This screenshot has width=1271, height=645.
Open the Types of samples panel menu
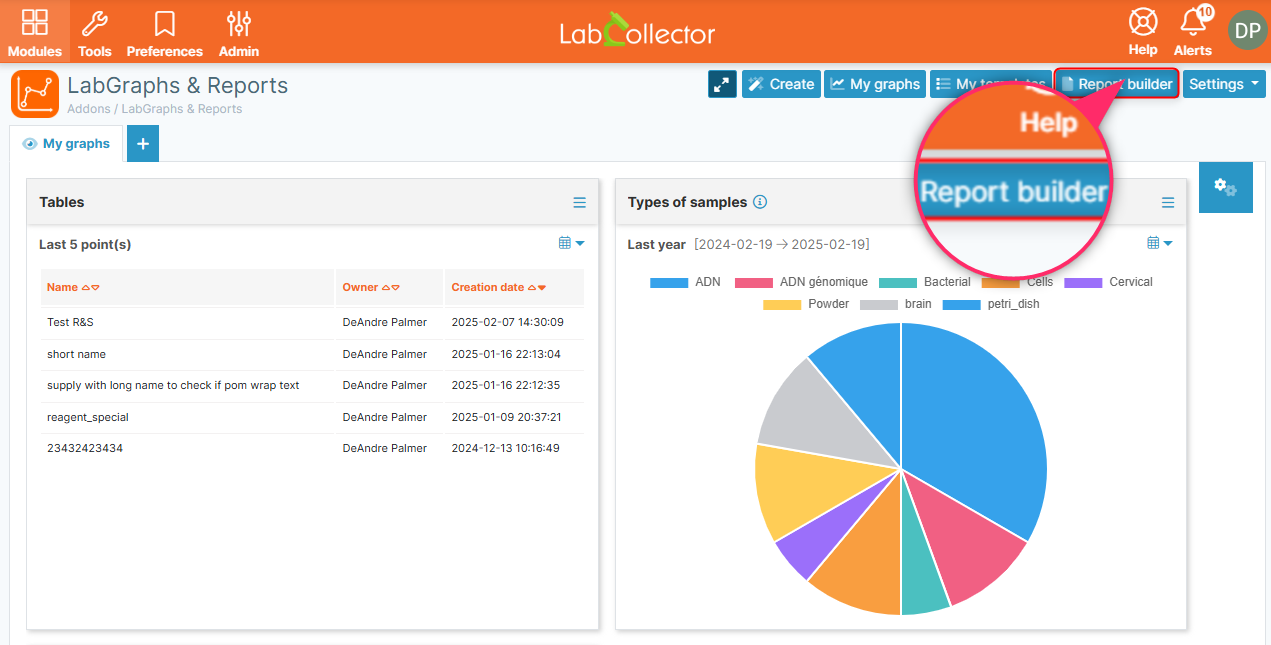point(1168,202)
